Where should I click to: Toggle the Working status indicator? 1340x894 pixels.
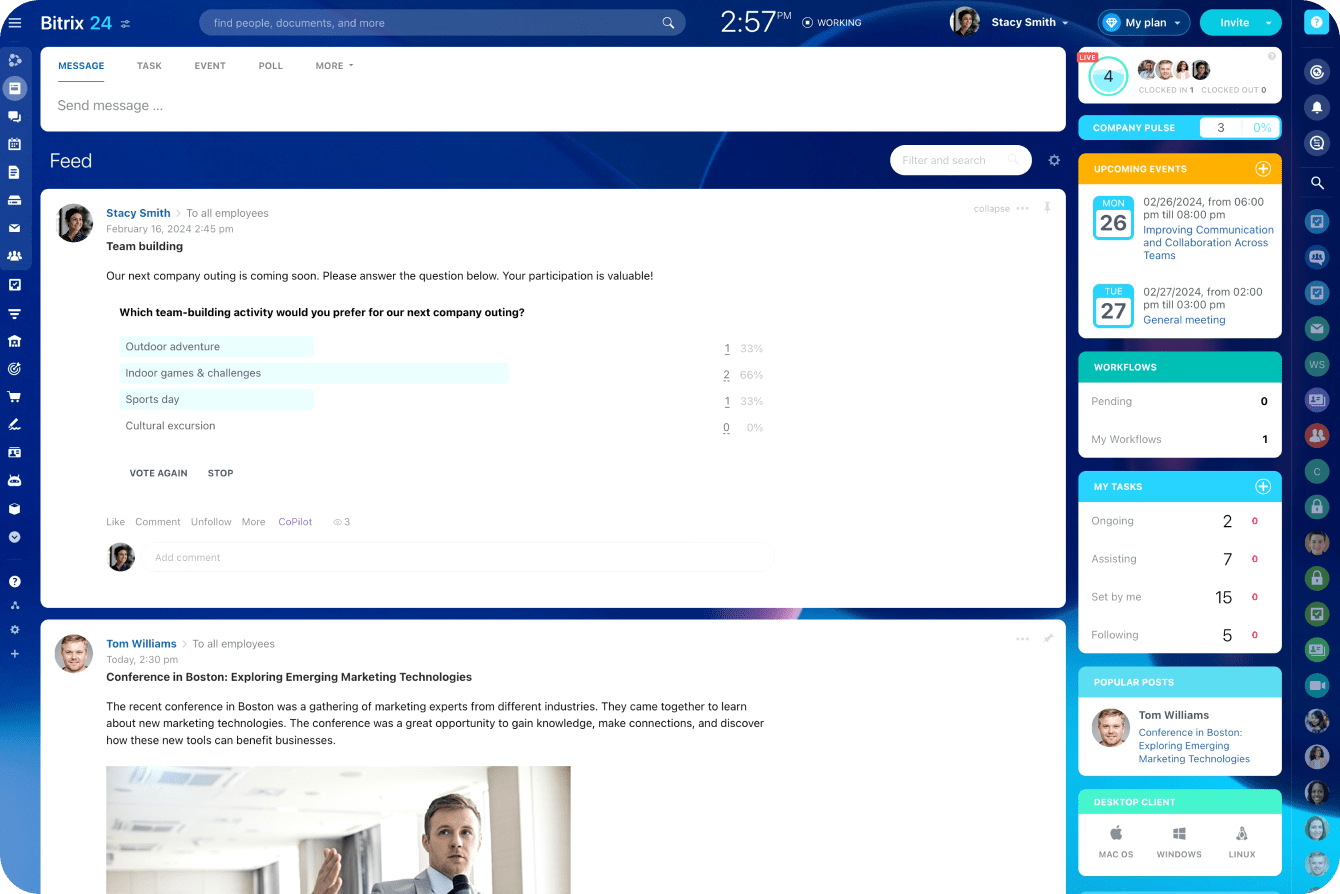click(832, 23)
